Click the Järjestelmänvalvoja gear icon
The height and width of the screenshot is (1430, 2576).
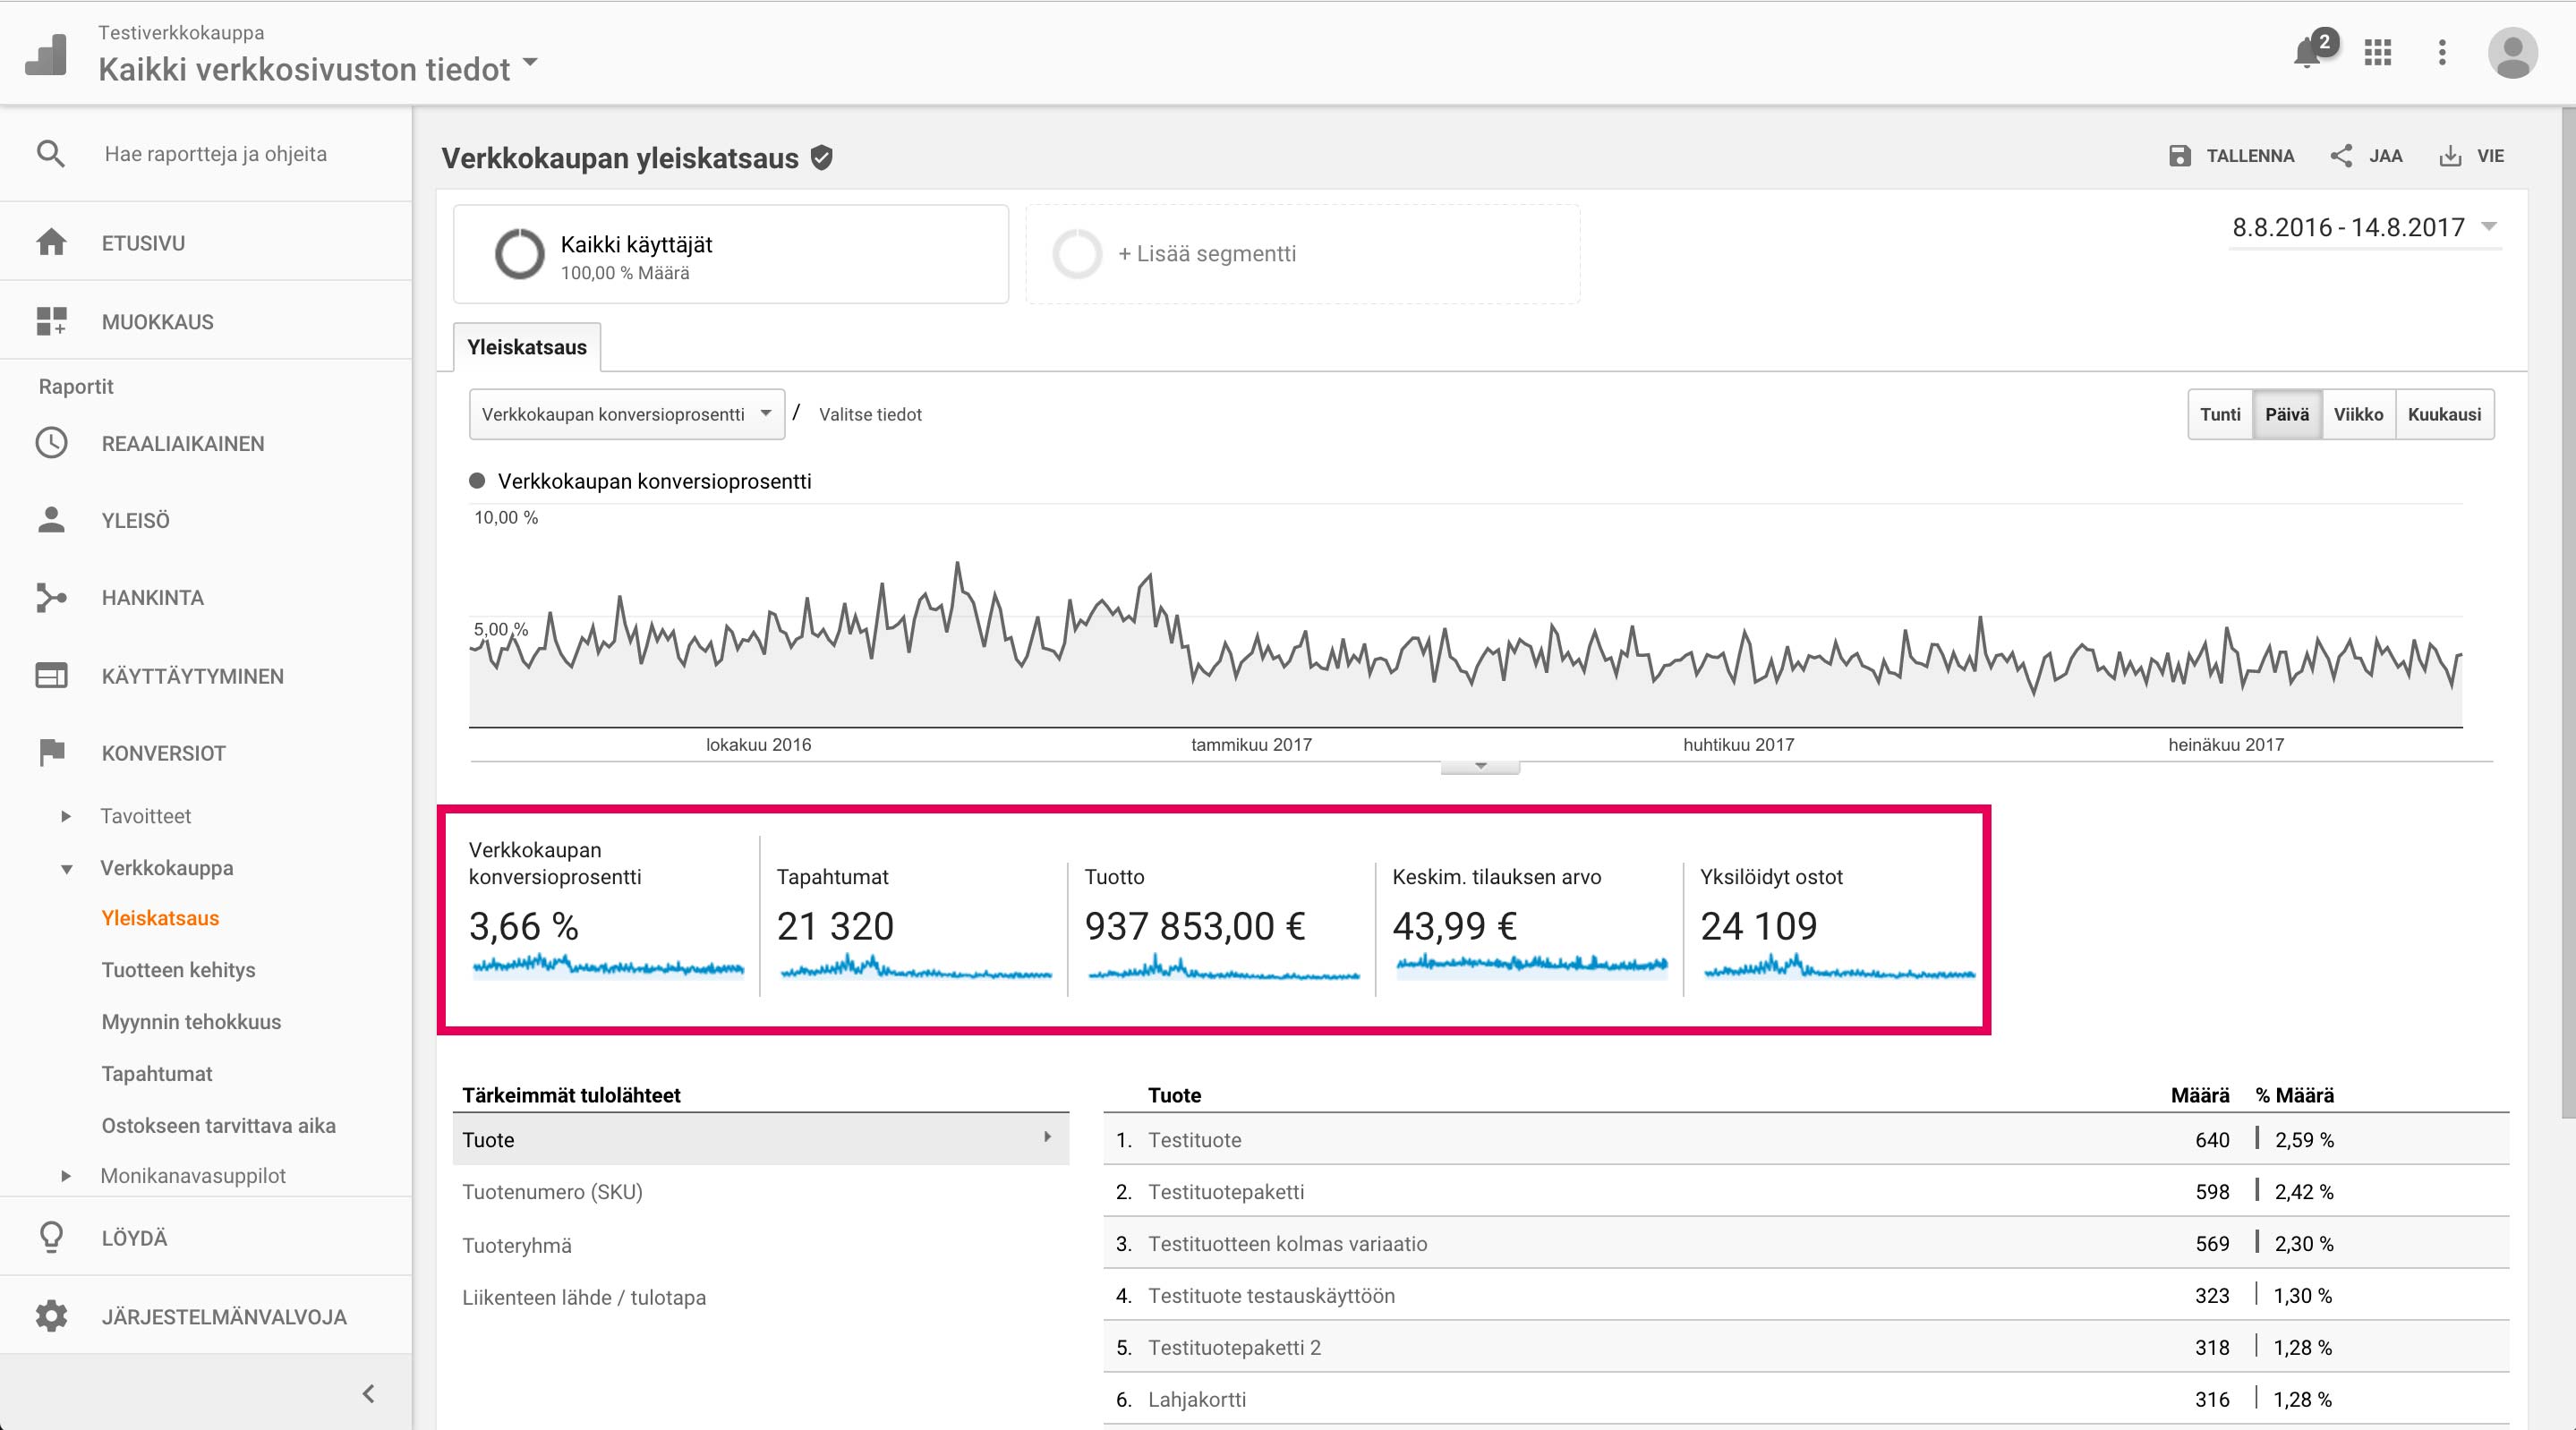pos(51,1316)
